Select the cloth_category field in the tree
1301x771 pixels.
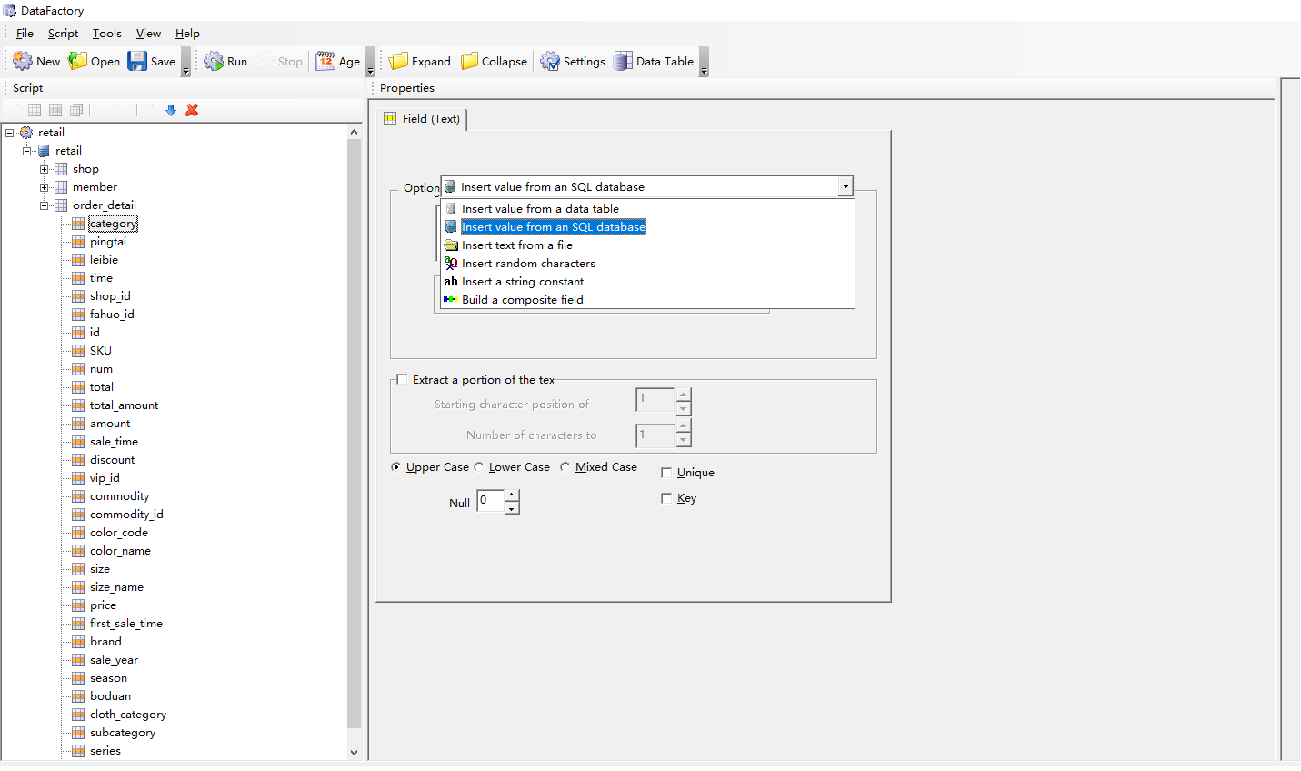click(x=128, y=714)
